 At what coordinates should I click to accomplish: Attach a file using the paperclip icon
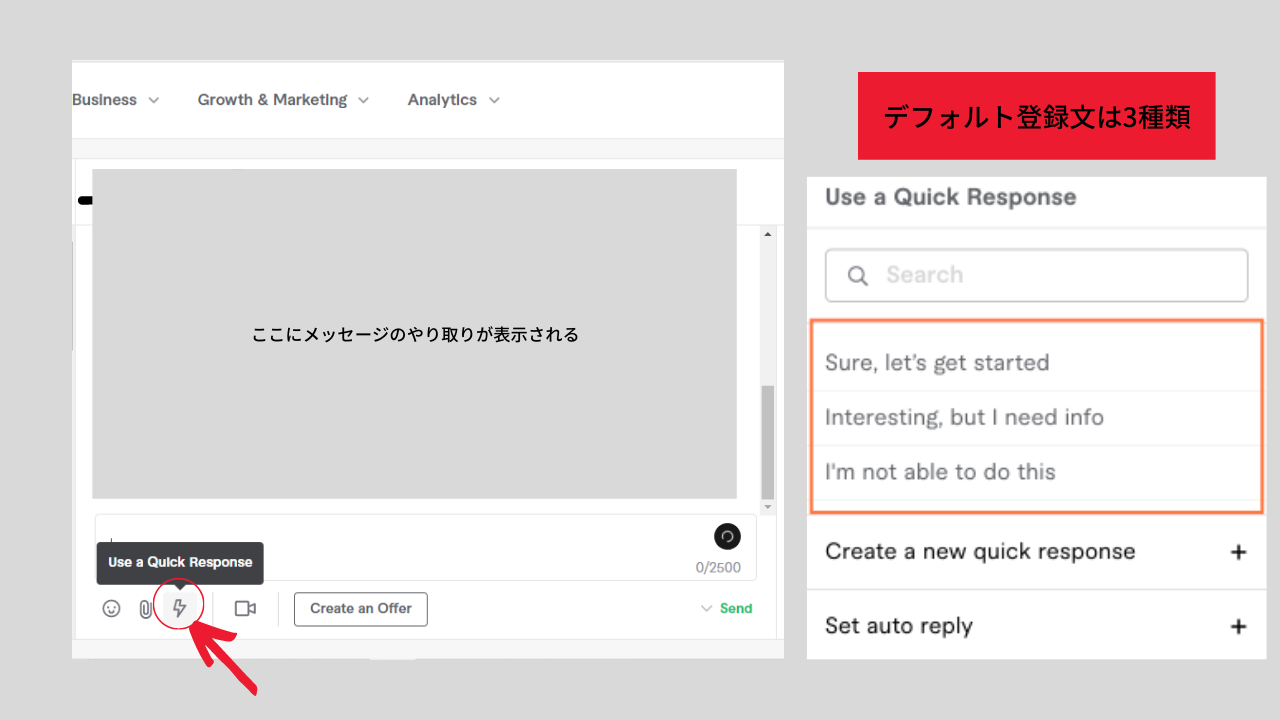click(145, 607)
